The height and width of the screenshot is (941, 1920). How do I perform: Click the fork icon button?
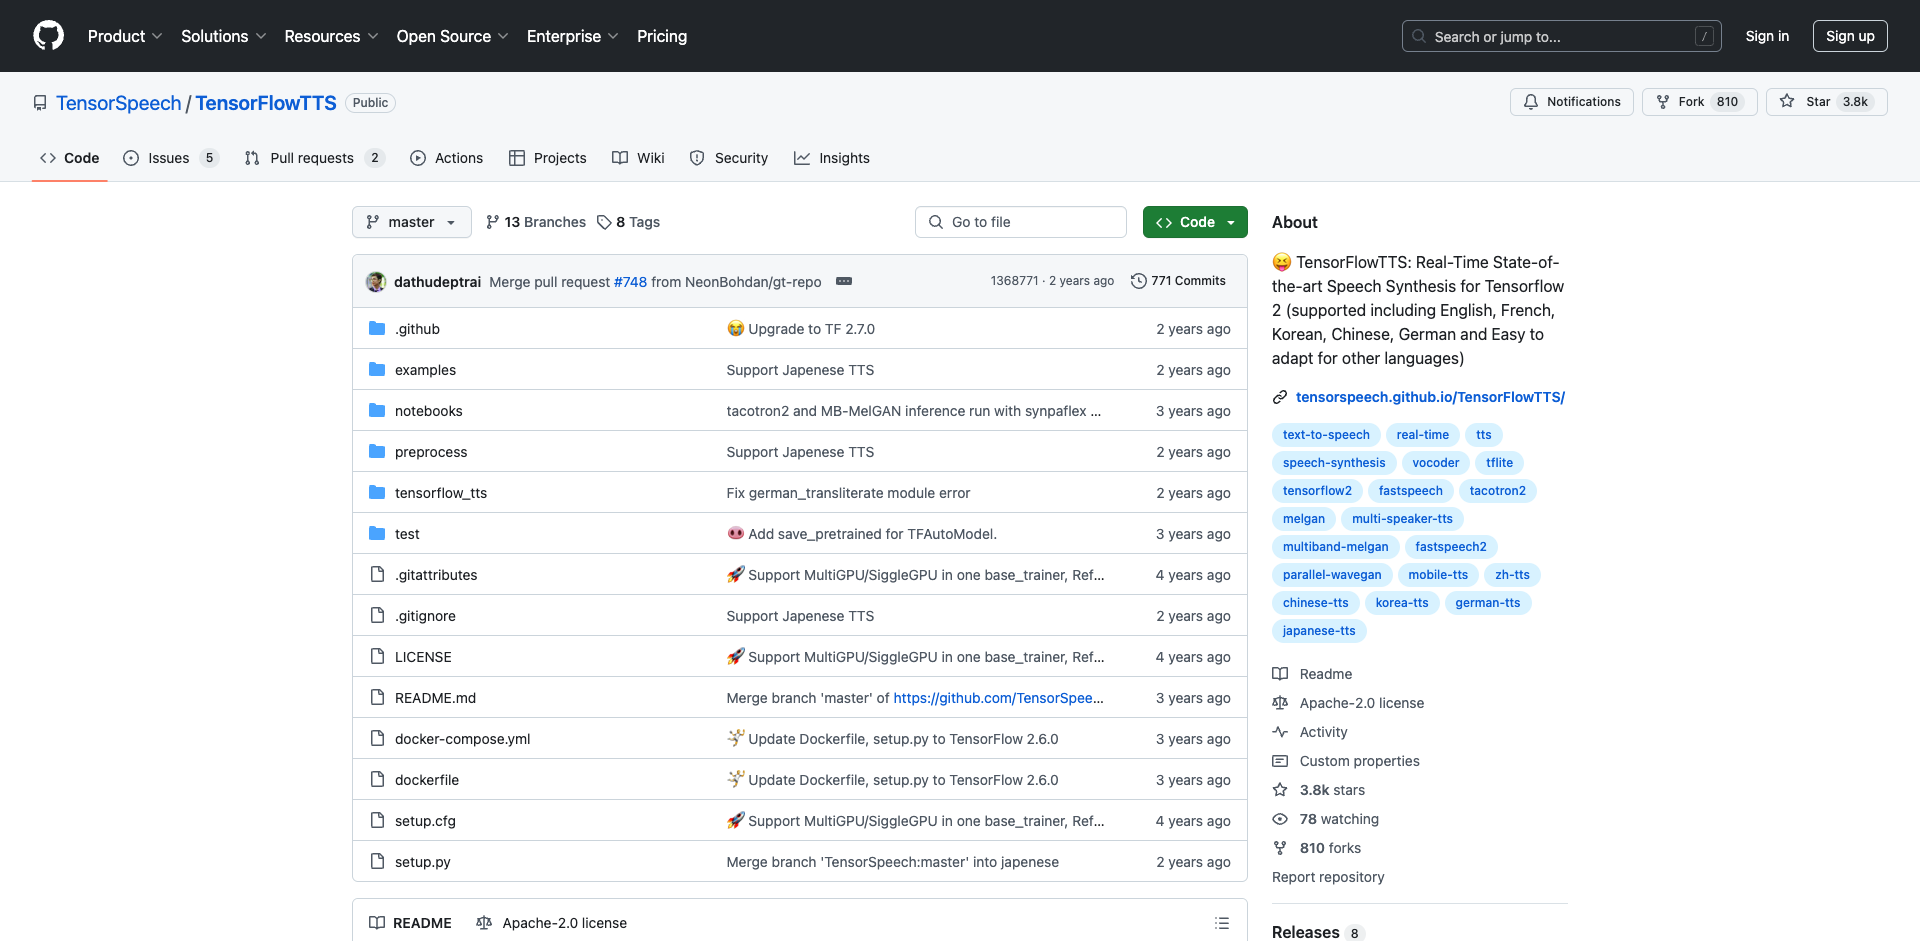[1663, 102]
